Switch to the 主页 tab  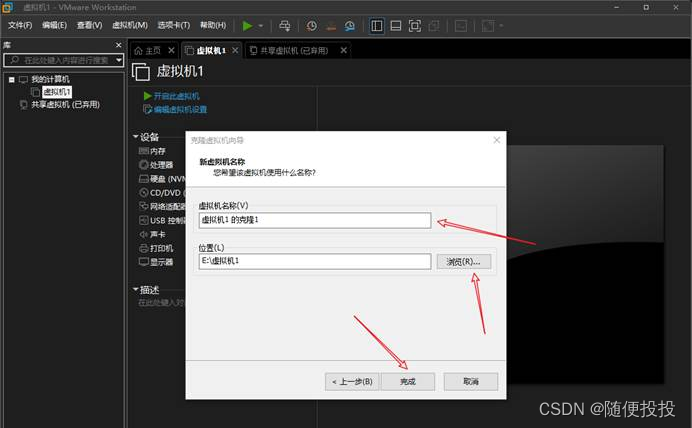click(x=148, y=51)
